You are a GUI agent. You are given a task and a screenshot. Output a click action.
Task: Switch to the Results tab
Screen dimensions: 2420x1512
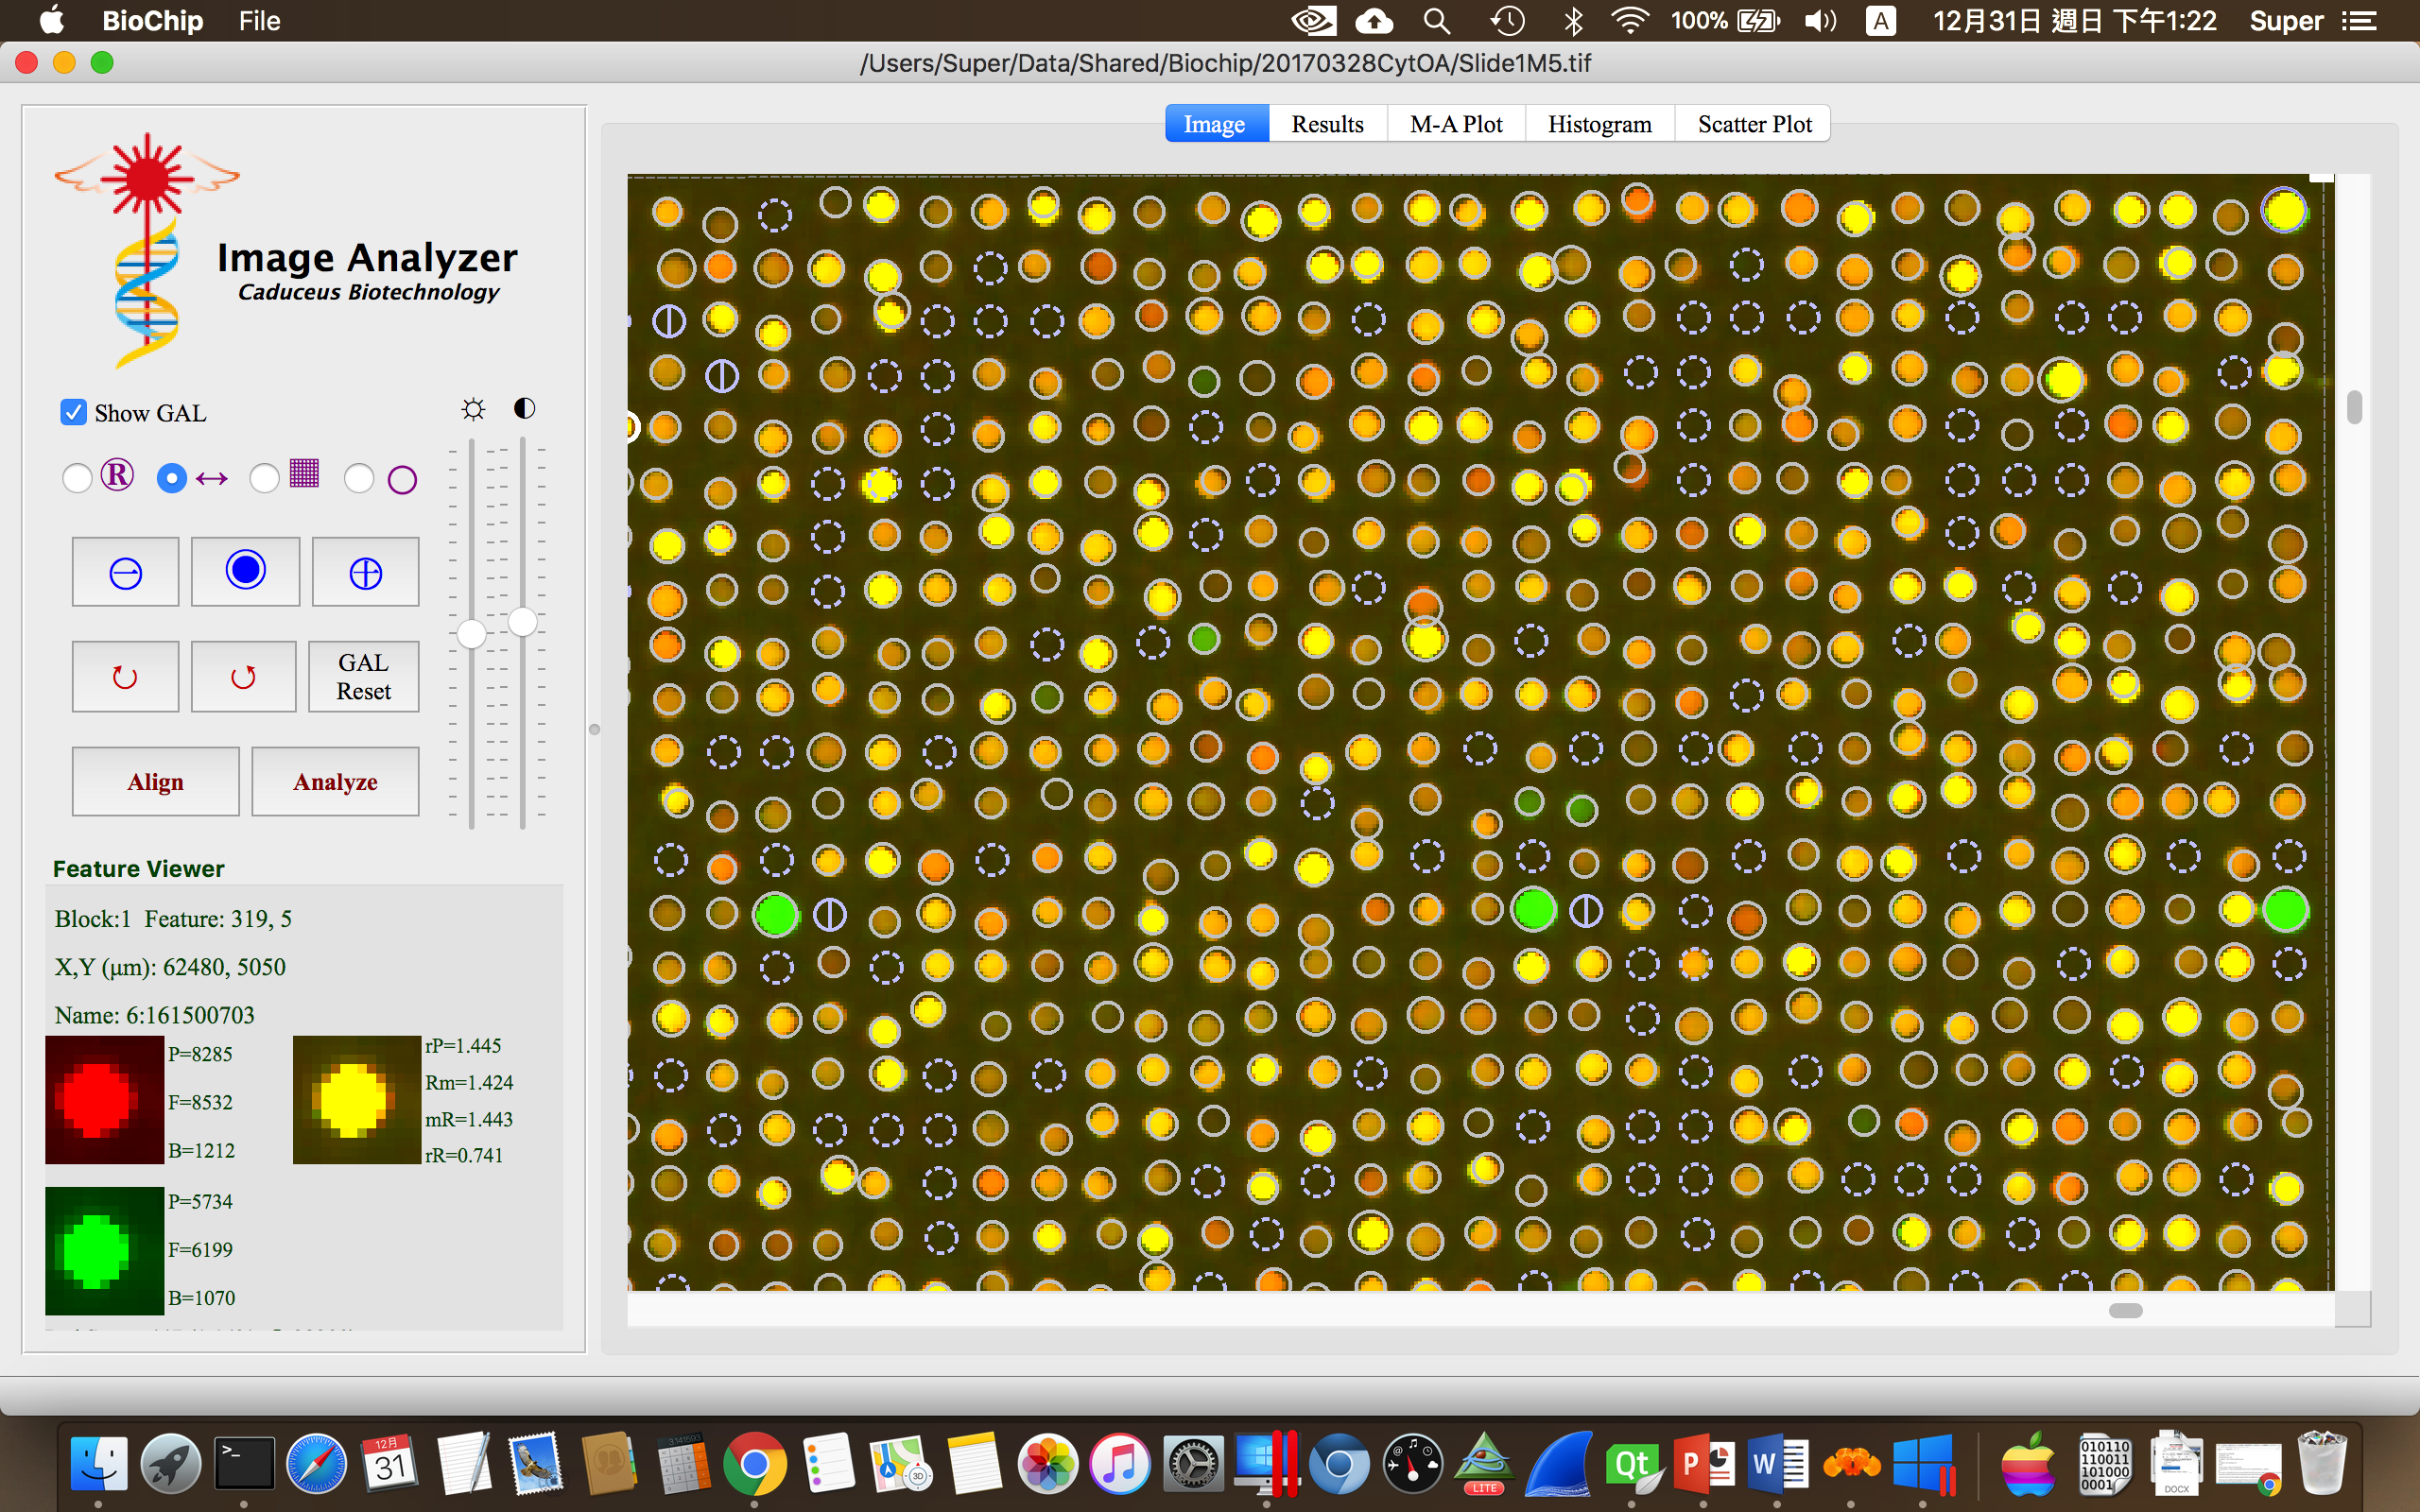pos(1327,124)
